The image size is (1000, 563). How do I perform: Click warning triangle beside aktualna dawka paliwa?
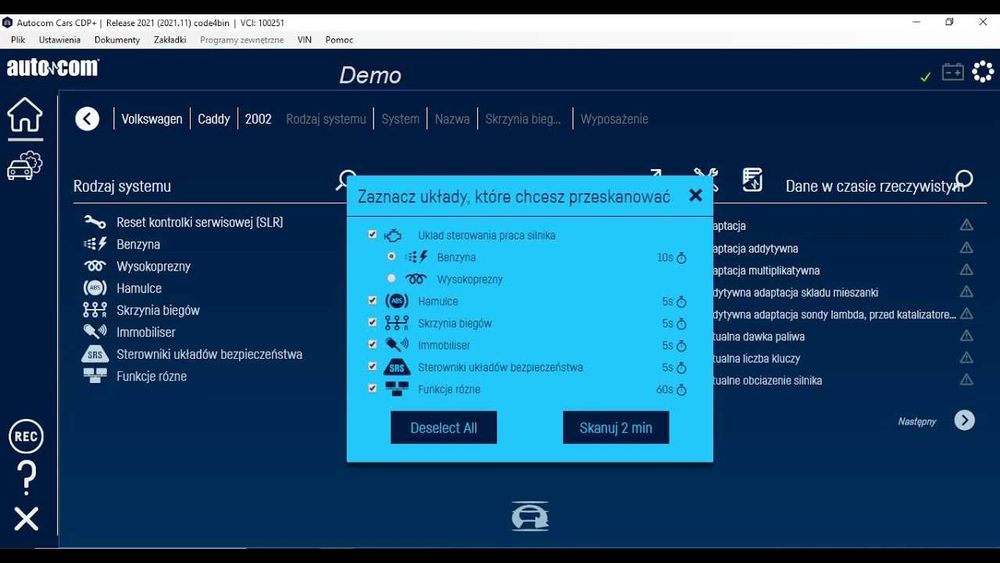[966, 335]
